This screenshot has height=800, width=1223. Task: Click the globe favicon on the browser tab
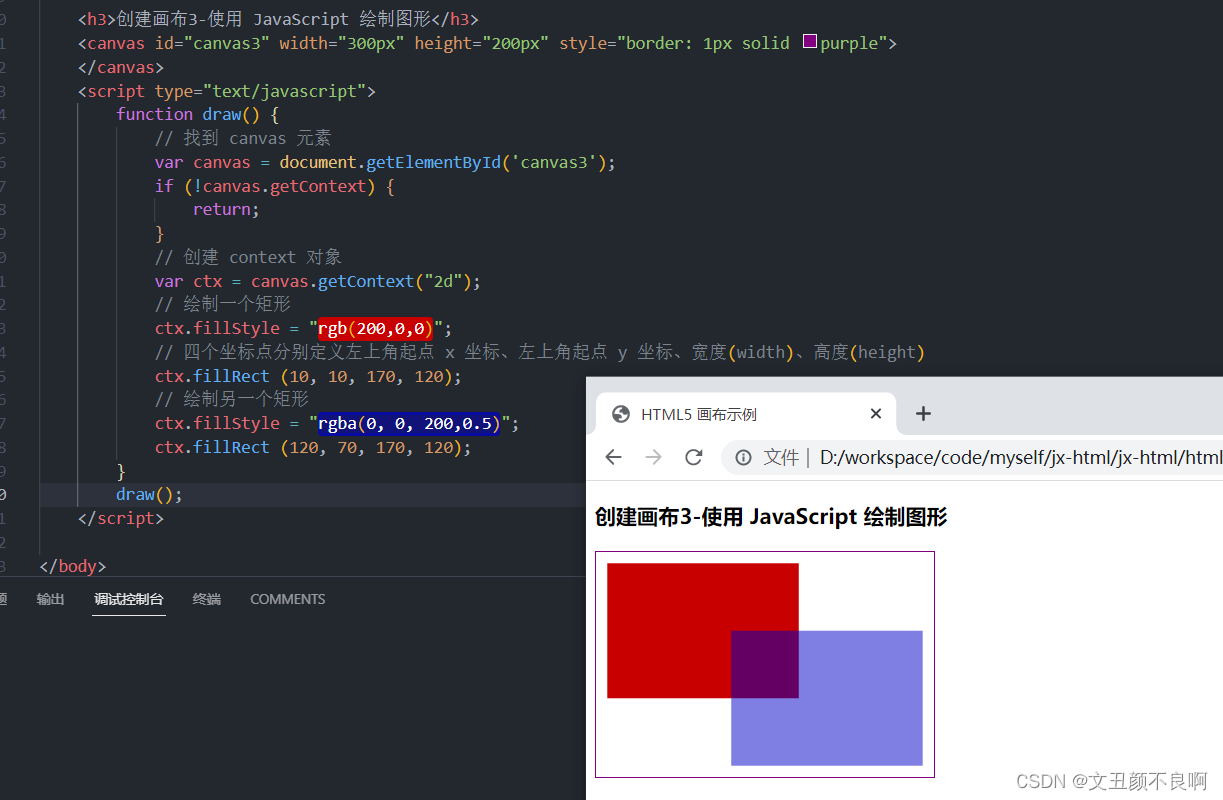point(618,413)
